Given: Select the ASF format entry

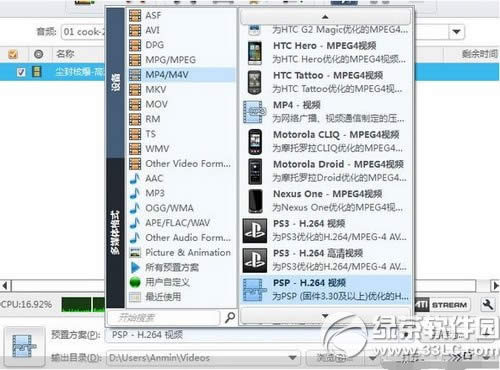Looking at the screenshot, I should tap(182, 15).
